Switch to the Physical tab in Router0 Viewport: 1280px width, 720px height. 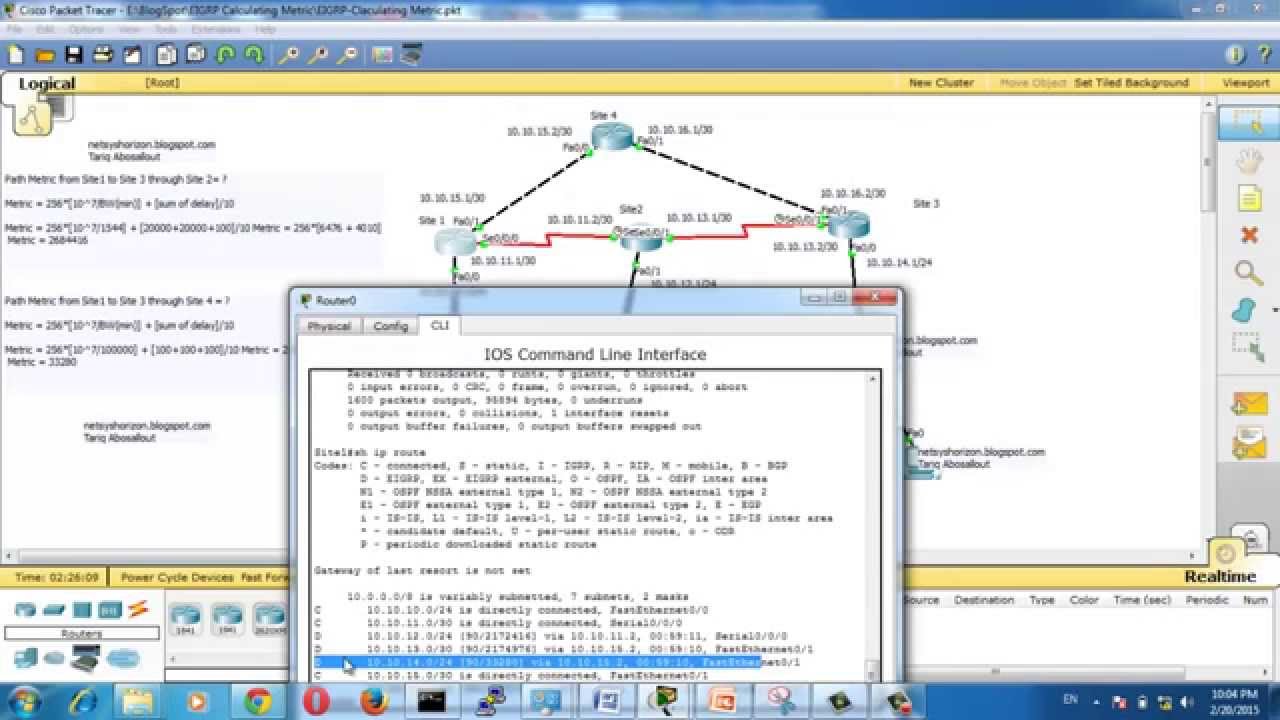329,326
